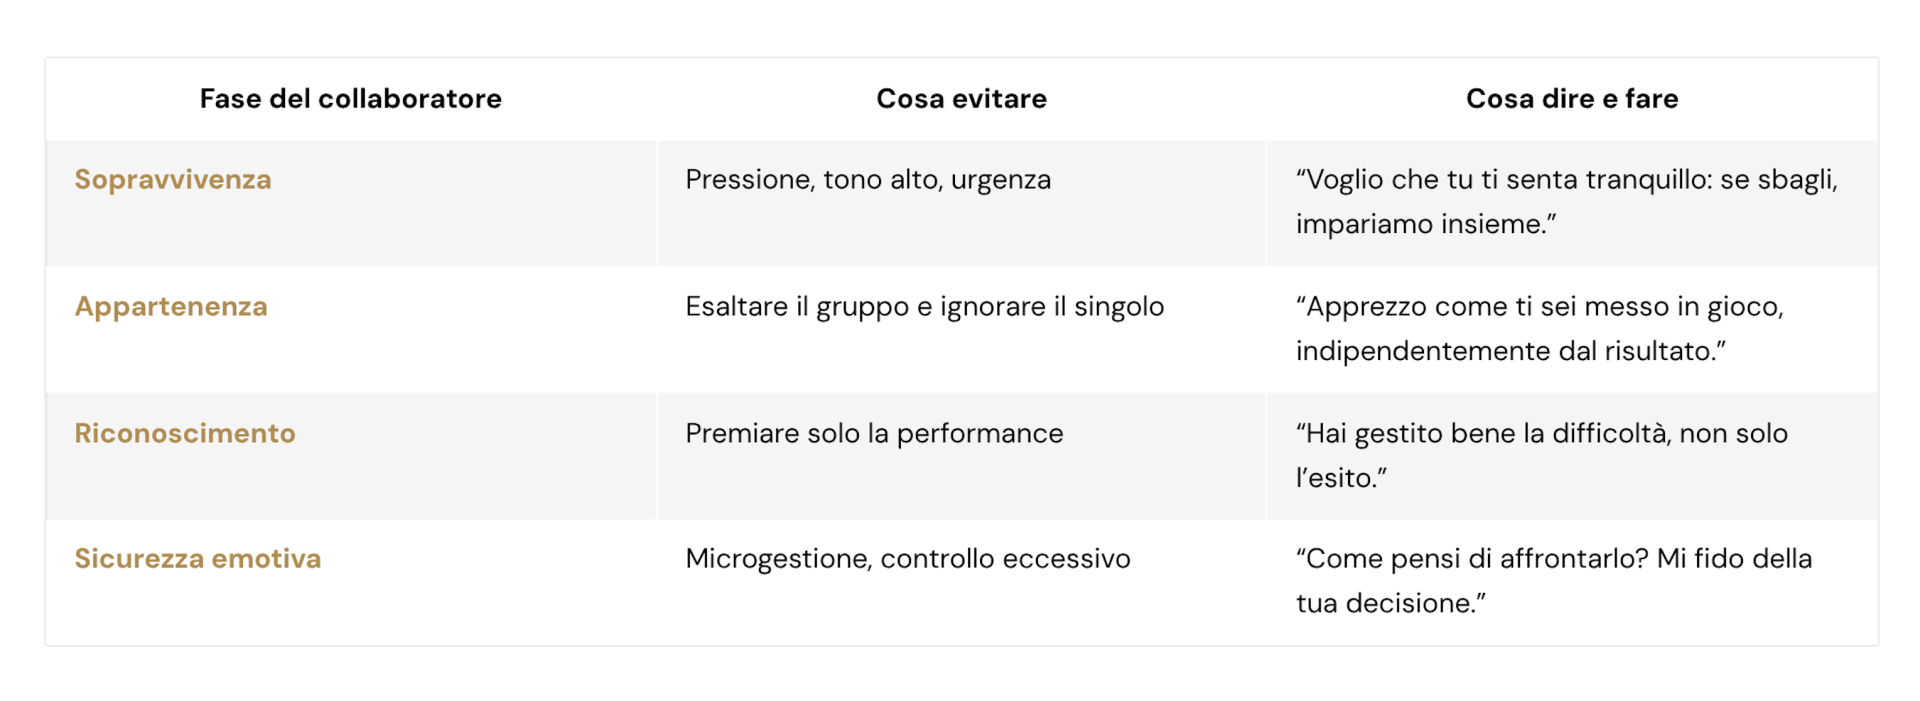Select the 'Appartenenza' phase label
The width and height of the screenshot is (1920, 701).
coord(171,307)
